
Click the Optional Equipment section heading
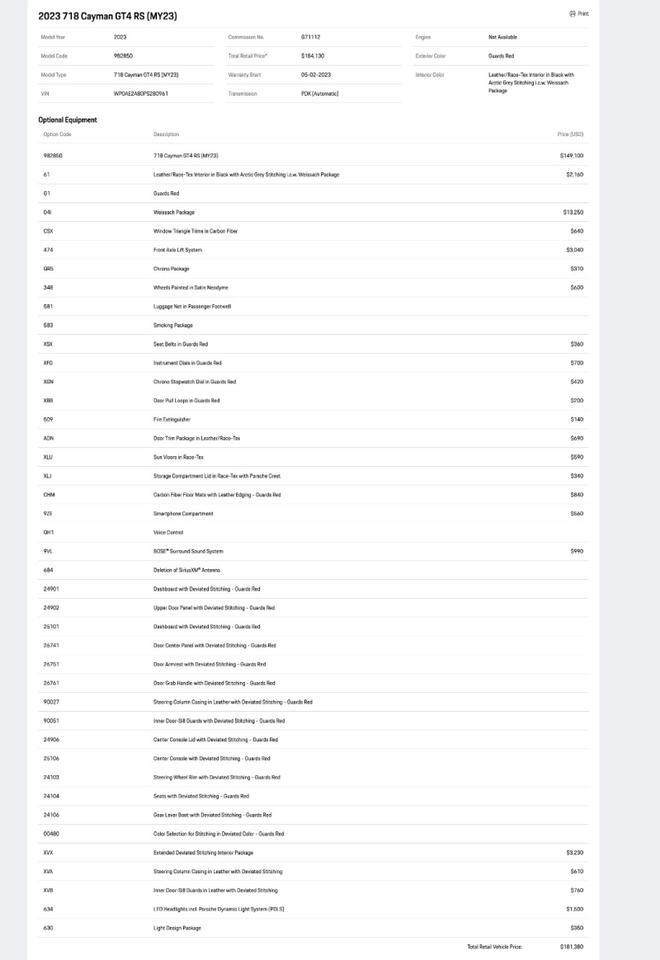click(68, 120)
